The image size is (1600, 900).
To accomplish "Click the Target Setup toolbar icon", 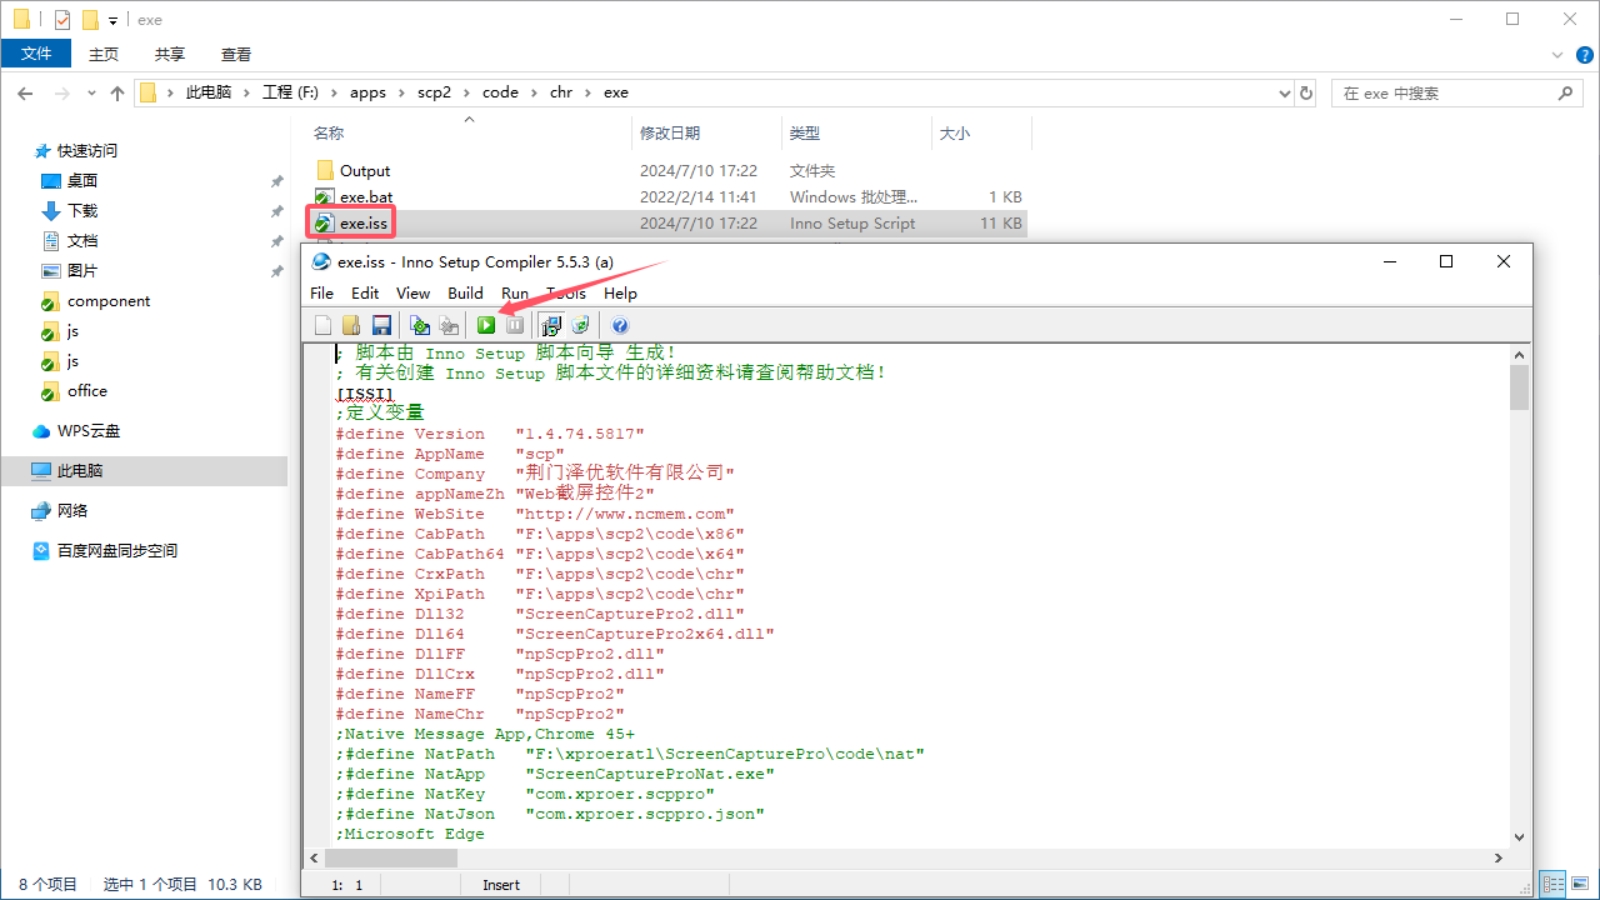I will click(x=551, y=325).
